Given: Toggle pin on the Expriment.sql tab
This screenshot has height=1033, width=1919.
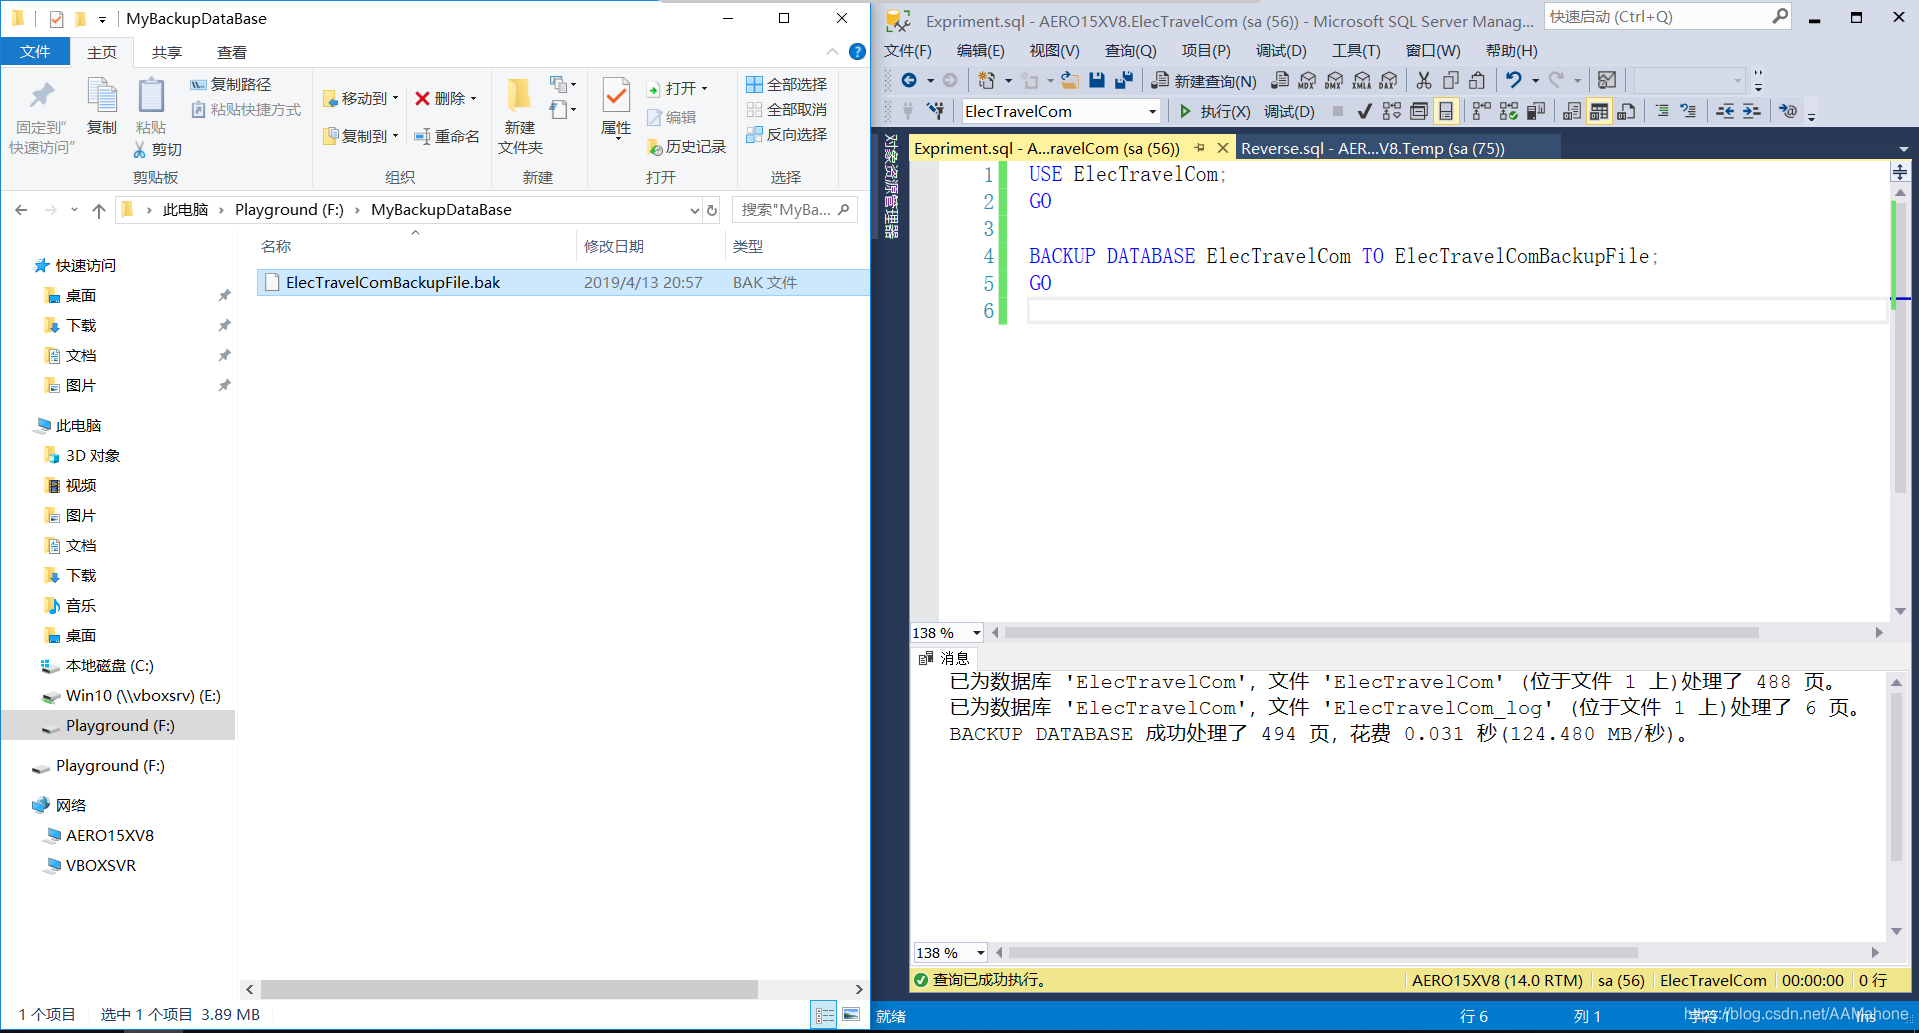Looking at the screenshot, I should pos(1199,148).
